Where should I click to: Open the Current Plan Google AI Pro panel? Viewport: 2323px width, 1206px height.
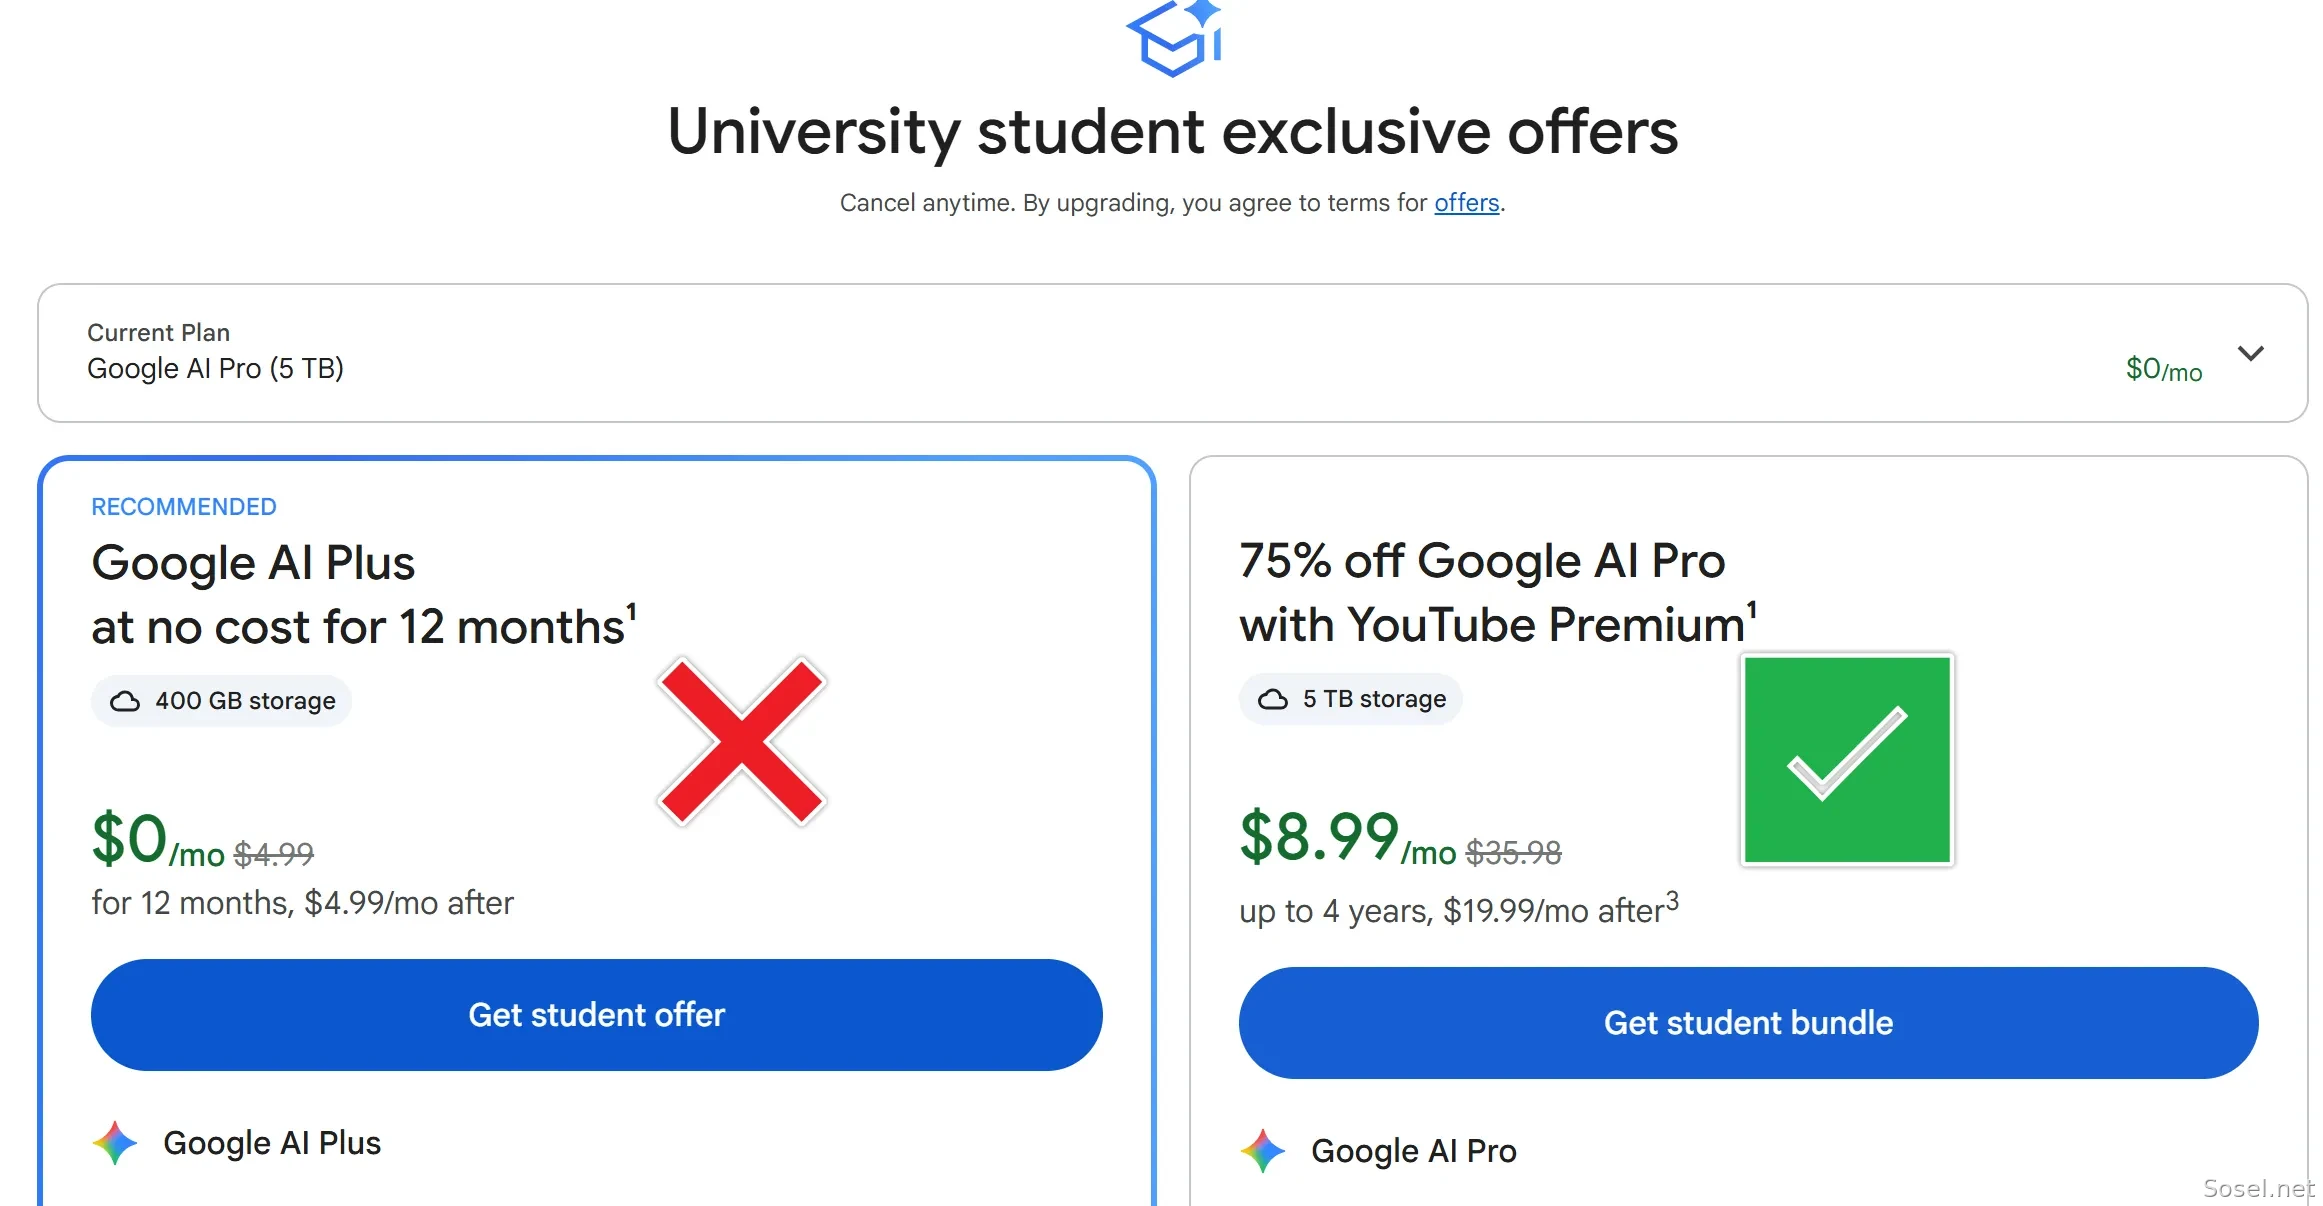pyautogui.click(x=1172, y=353)
